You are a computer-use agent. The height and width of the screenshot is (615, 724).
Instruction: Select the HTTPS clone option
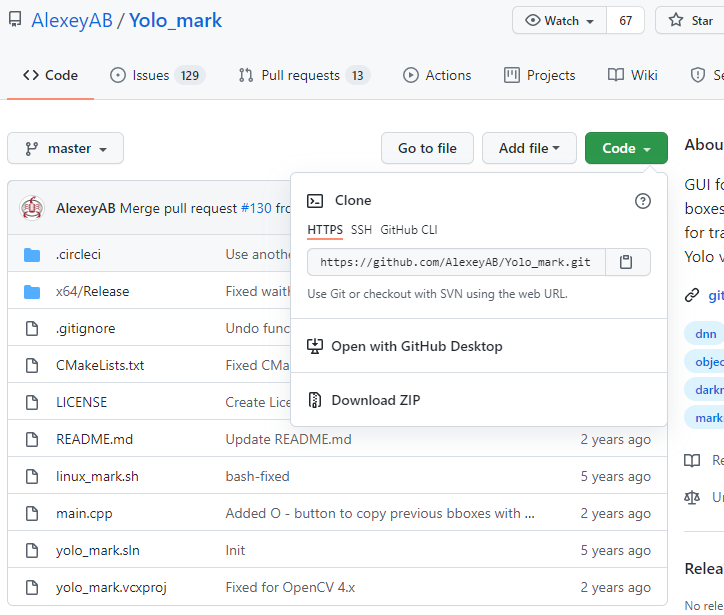tap(325, 230)
